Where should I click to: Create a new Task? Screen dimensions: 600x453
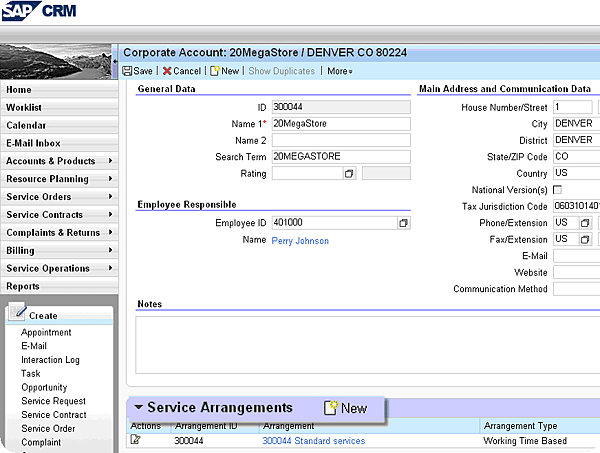point(31,373)
